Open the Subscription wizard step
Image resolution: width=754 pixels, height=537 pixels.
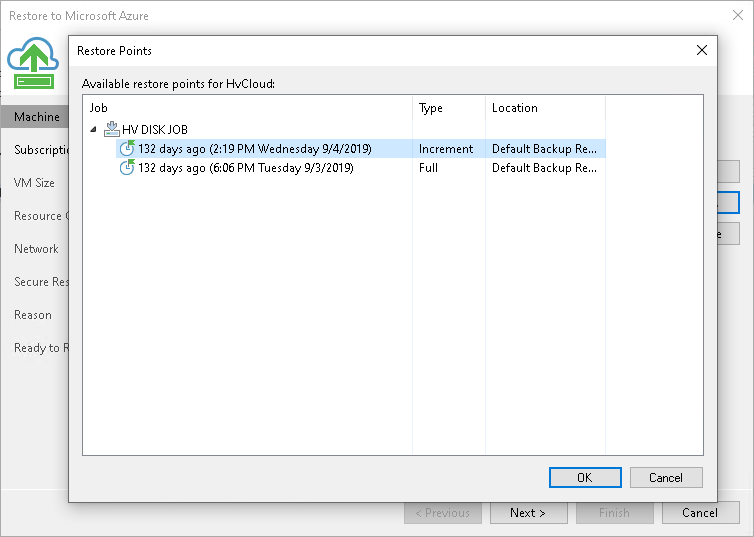click(x=41, y=150)
